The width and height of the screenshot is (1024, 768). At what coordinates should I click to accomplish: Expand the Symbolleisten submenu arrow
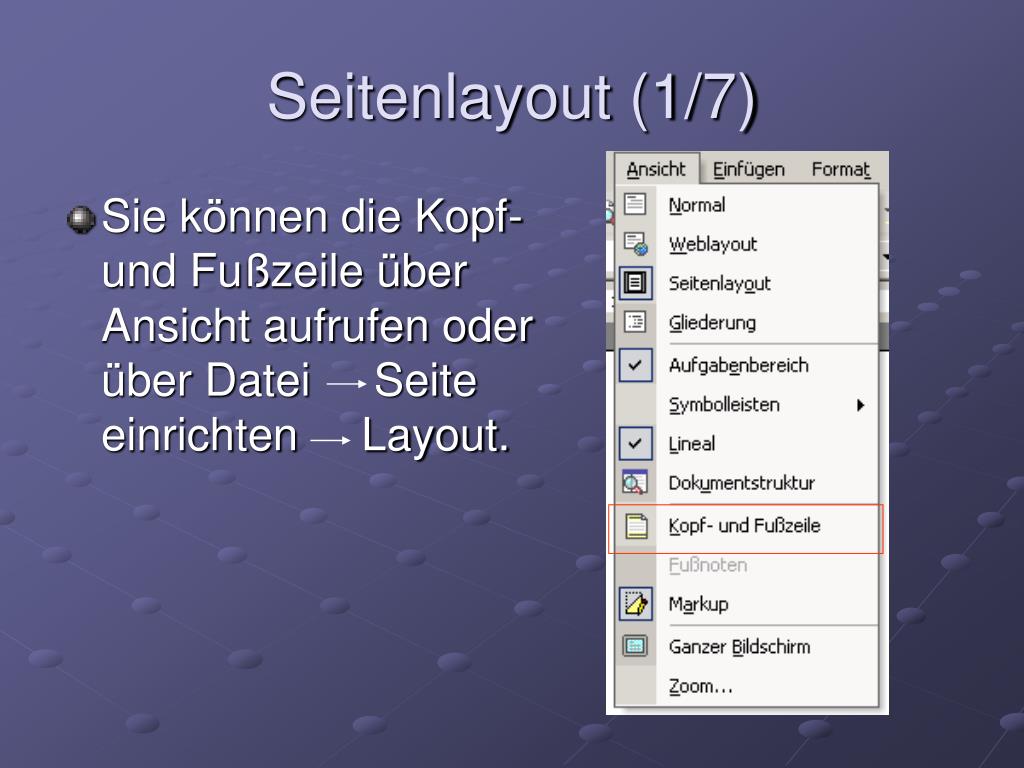861,405
